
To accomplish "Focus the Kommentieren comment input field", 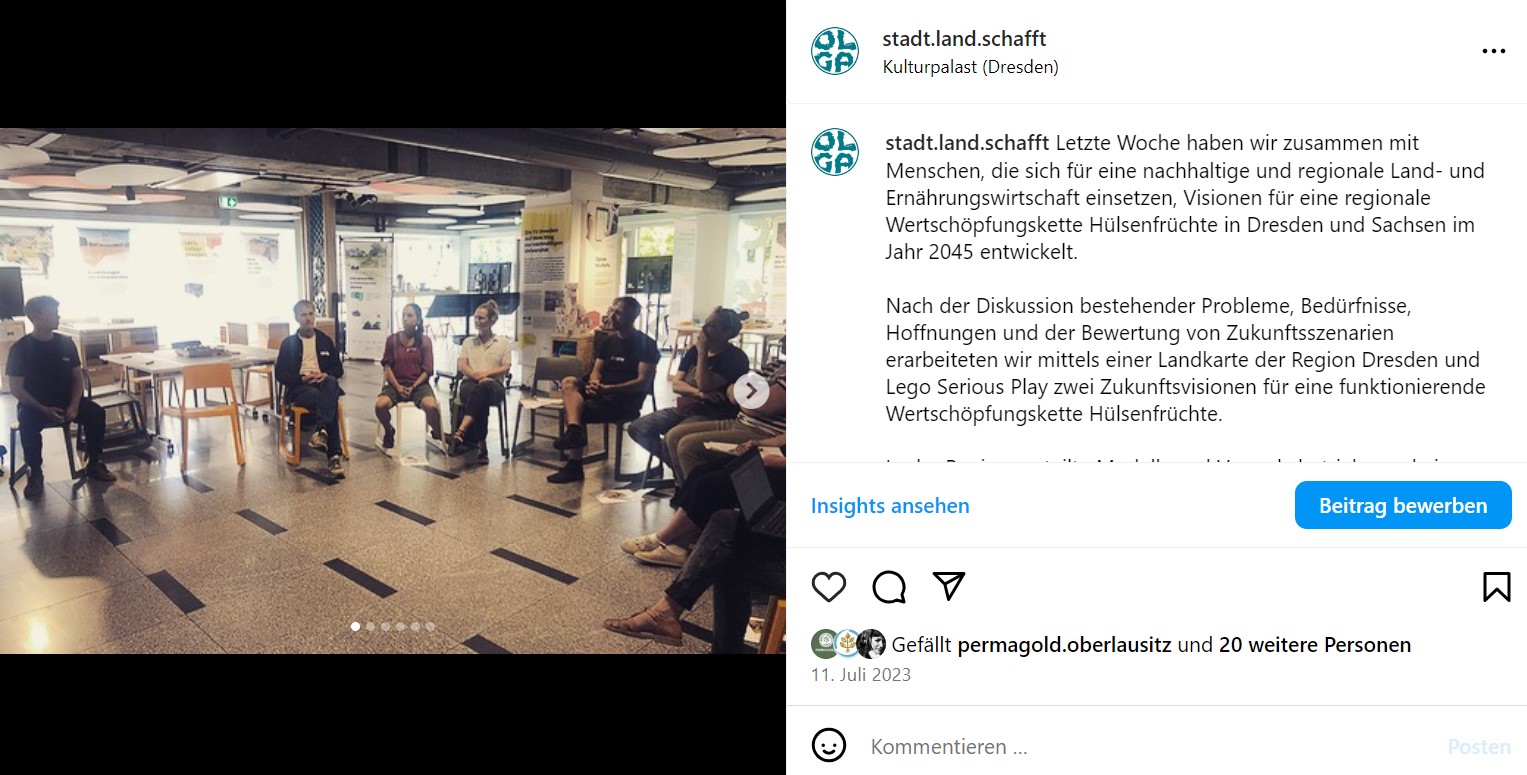I will tap(1150, 746).
